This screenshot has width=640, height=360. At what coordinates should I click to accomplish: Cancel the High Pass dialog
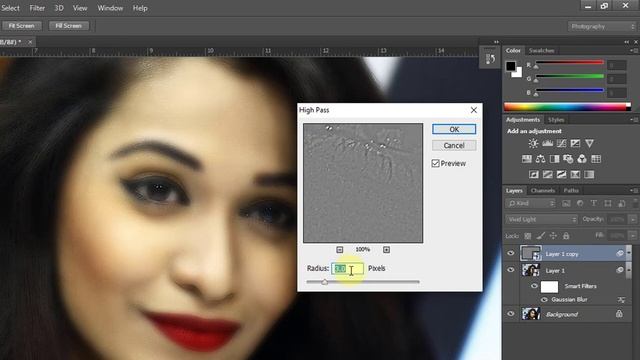pyautogui.click(x=454, y=146)
